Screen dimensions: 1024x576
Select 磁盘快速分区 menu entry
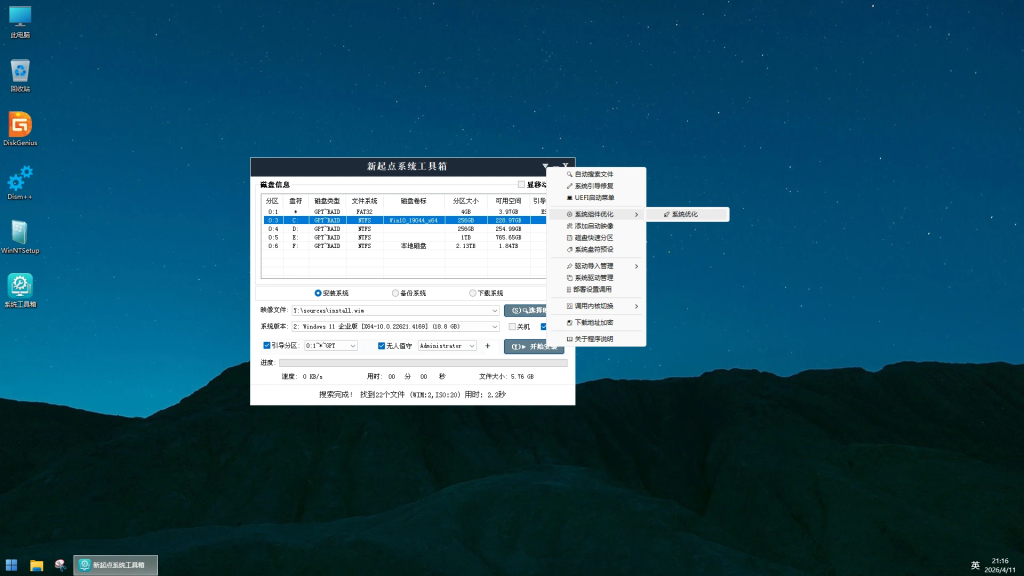594,238
